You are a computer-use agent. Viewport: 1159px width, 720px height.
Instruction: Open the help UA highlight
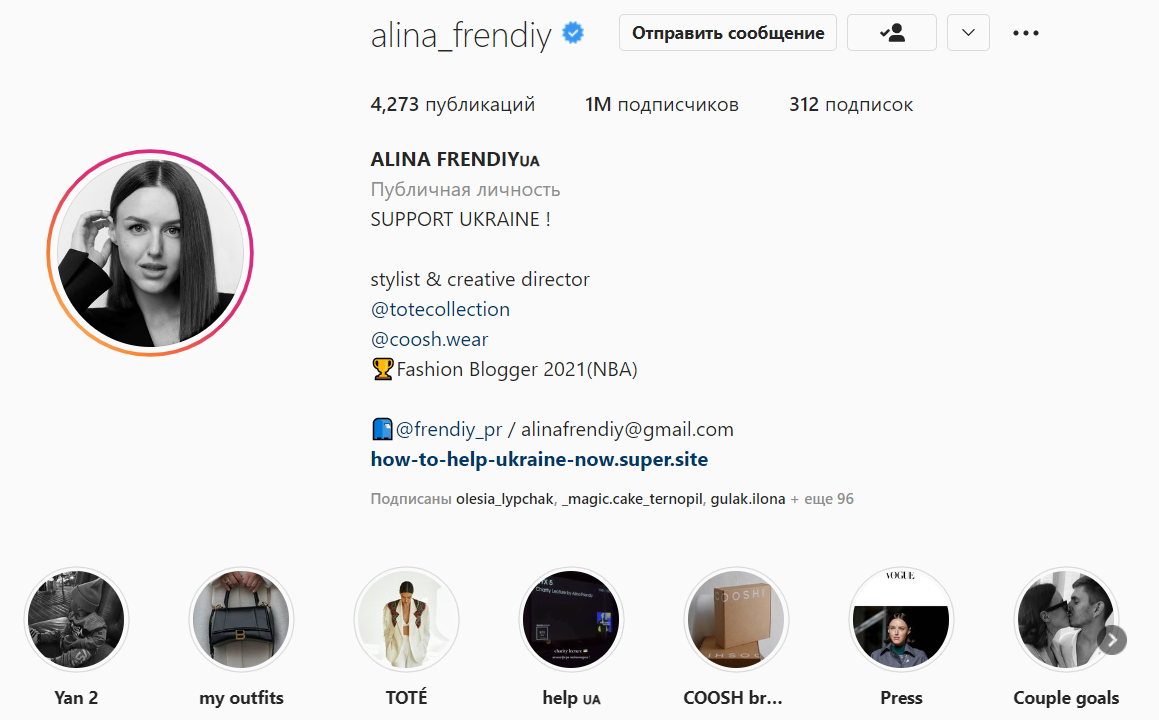(571, 619)
